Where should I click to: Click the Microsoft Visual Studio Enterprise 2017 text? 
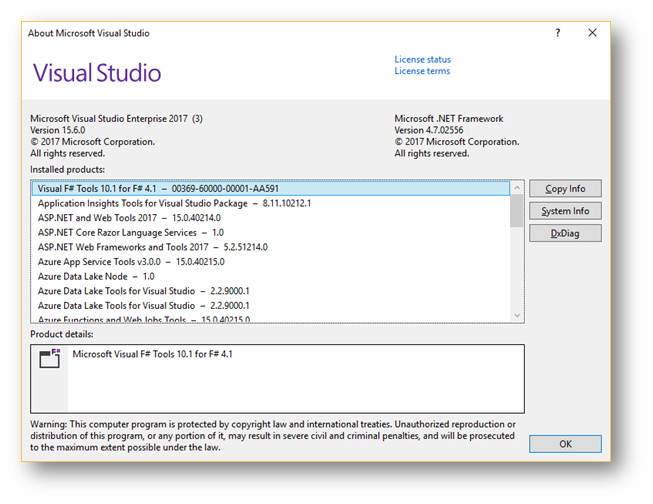tap(116, 119)
